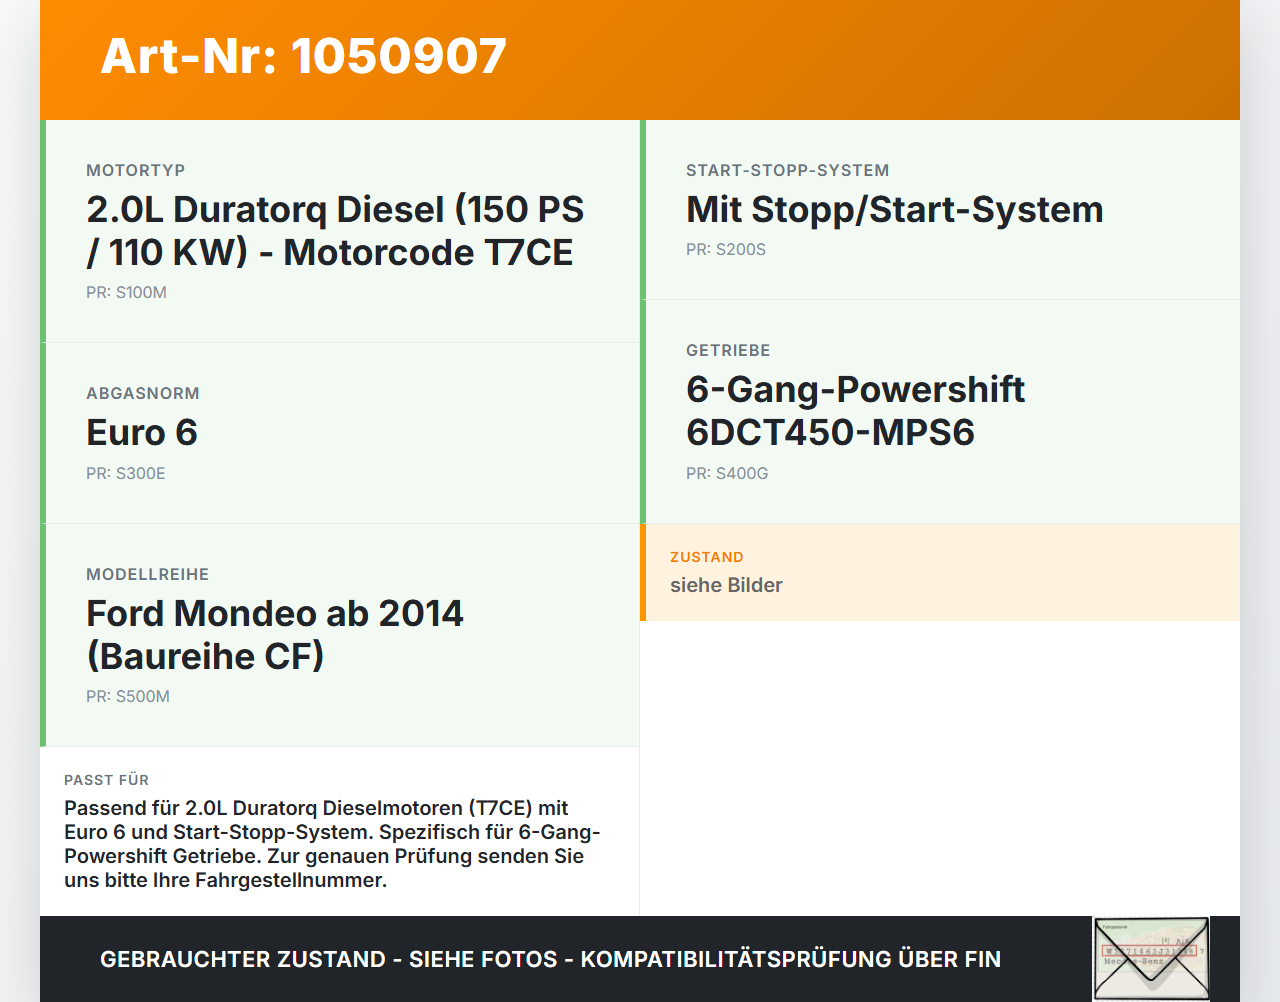
Task: Select the Ford Mondeo ab 2014 card
Action: click(340, 635)
